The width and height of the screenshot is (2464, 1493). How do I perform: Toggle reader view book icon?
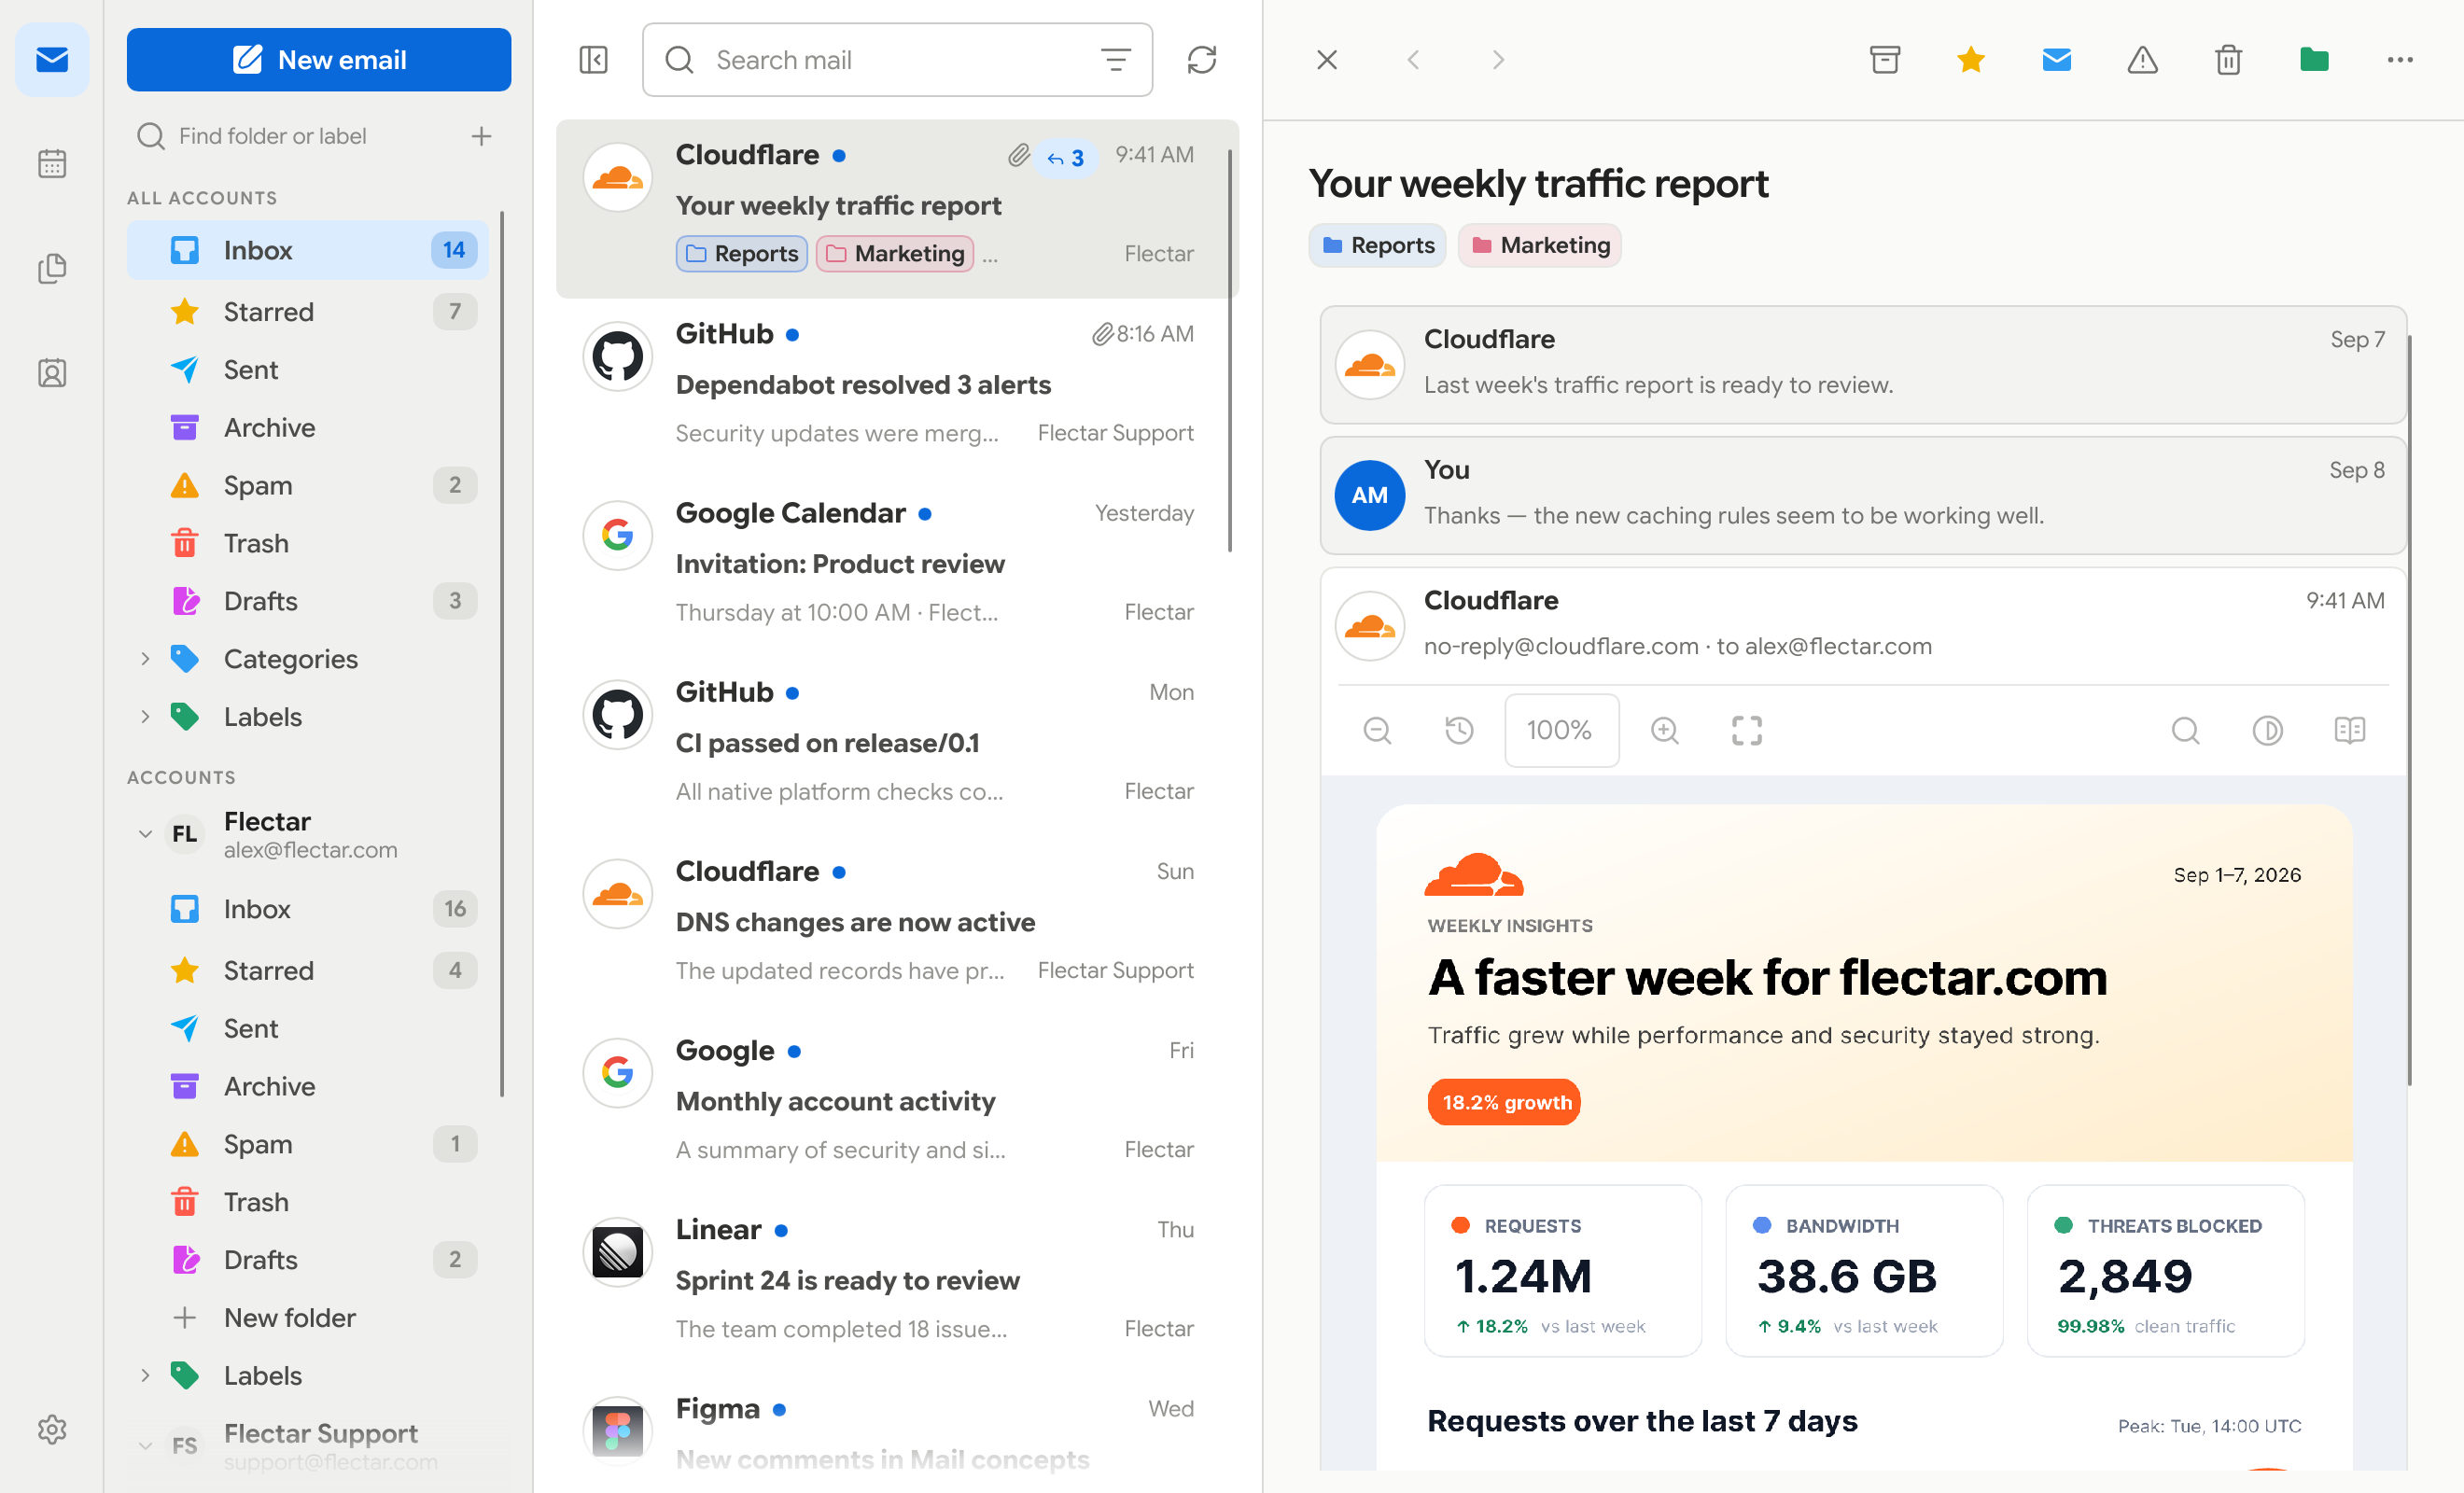click(x=2349, y=731)
